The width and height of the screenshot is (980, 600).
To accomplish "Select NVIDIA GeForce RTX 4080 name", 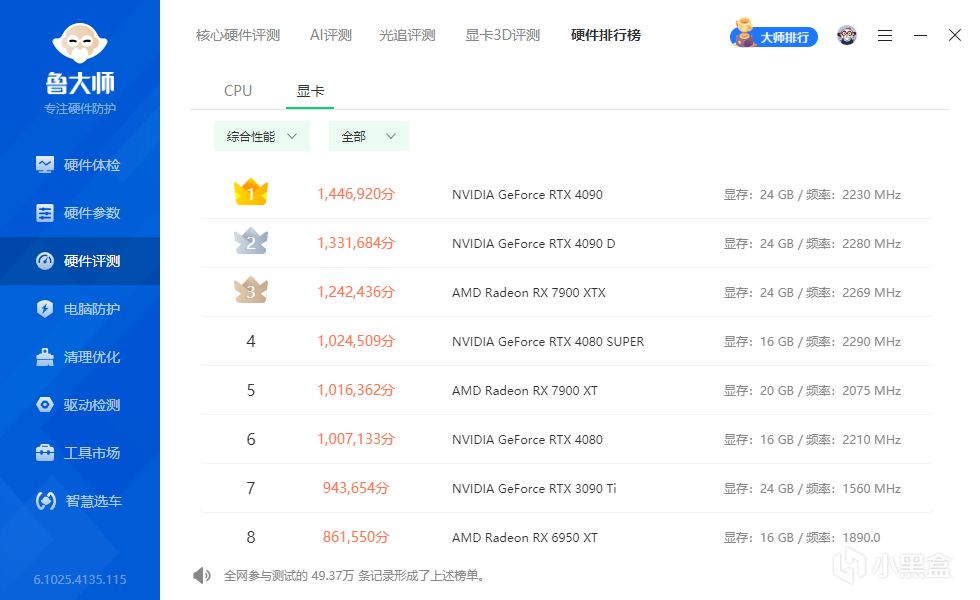I will click(x=528, y=439).
